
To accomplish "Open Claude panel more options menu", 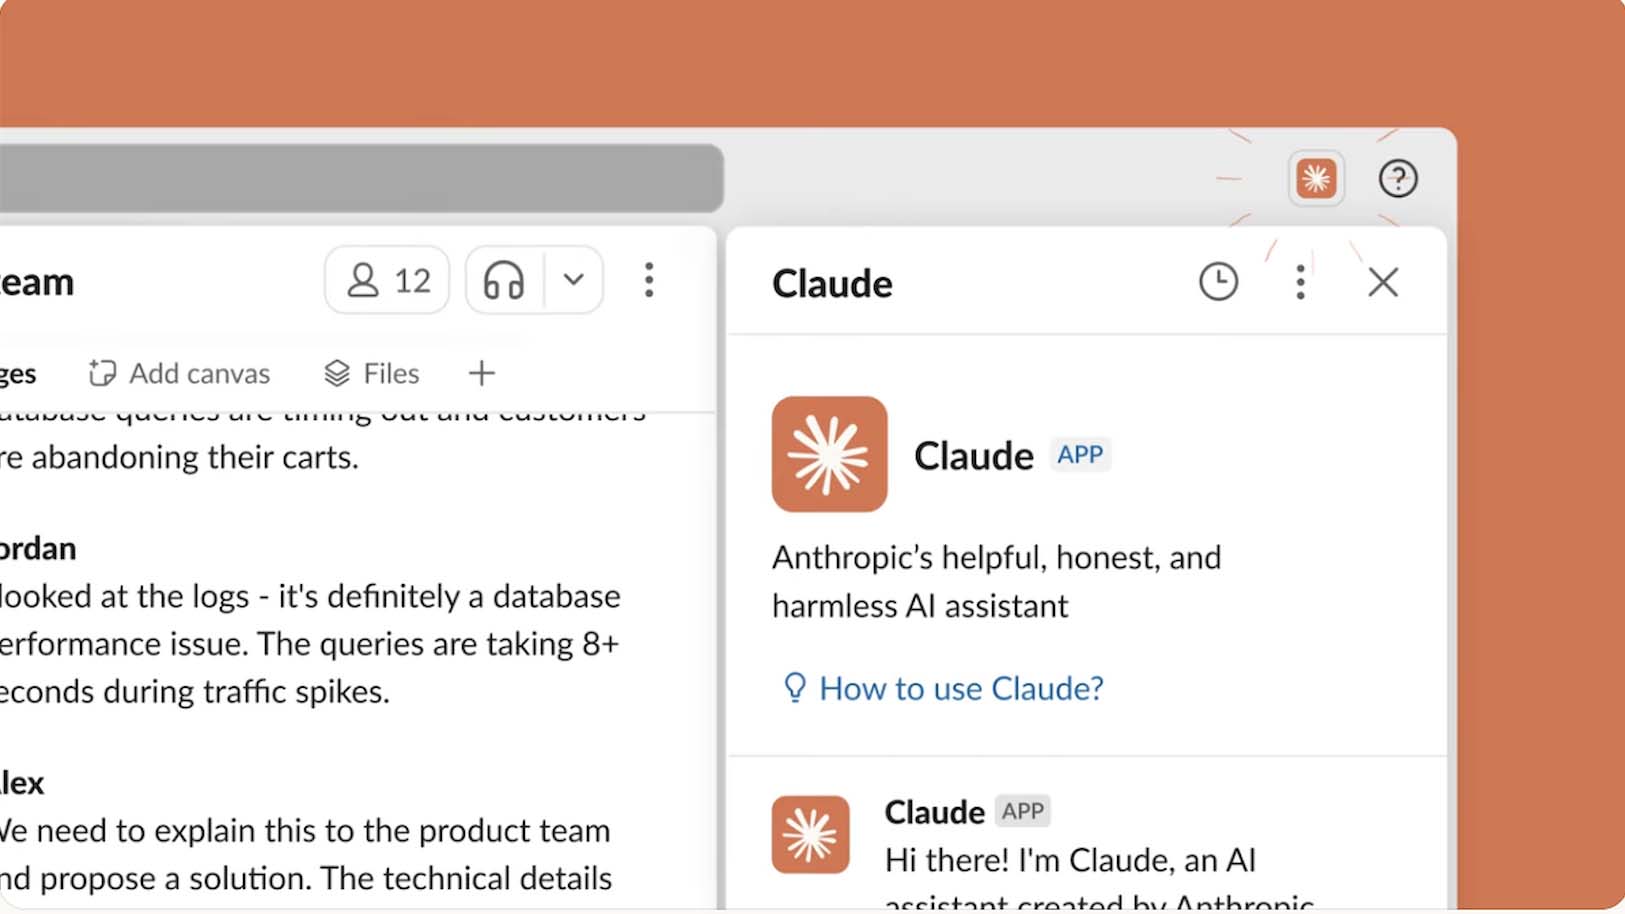I will pos(1299,282).
